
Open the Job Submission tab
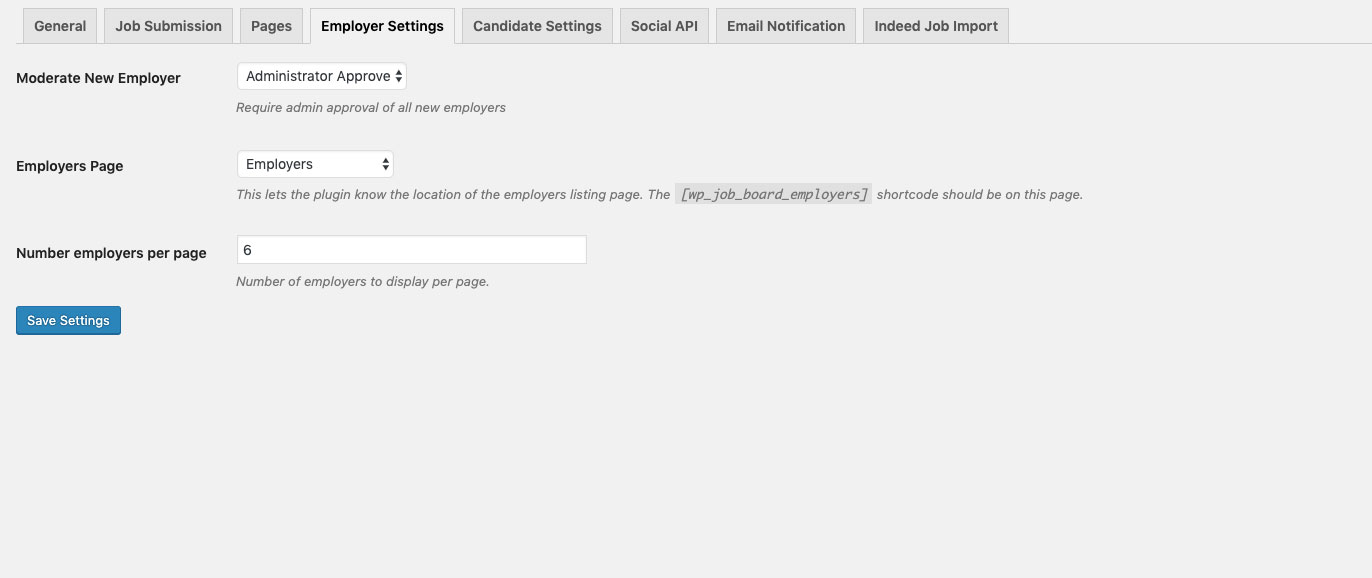168,26
